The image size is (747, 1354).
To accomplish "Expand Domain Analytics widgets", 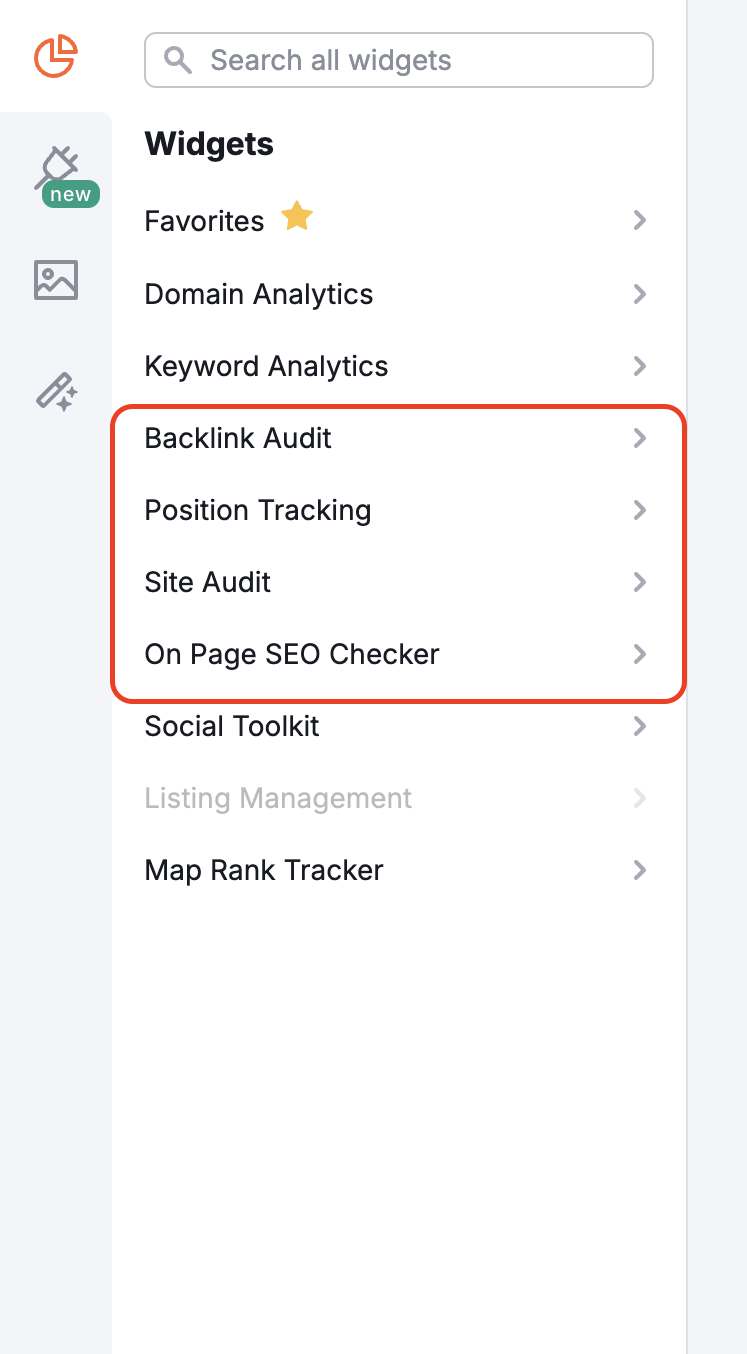I will point(258,294).
